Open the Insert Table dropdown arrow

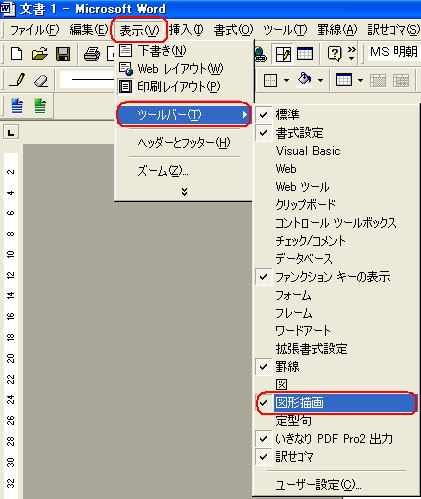click(x=360, y=80)
